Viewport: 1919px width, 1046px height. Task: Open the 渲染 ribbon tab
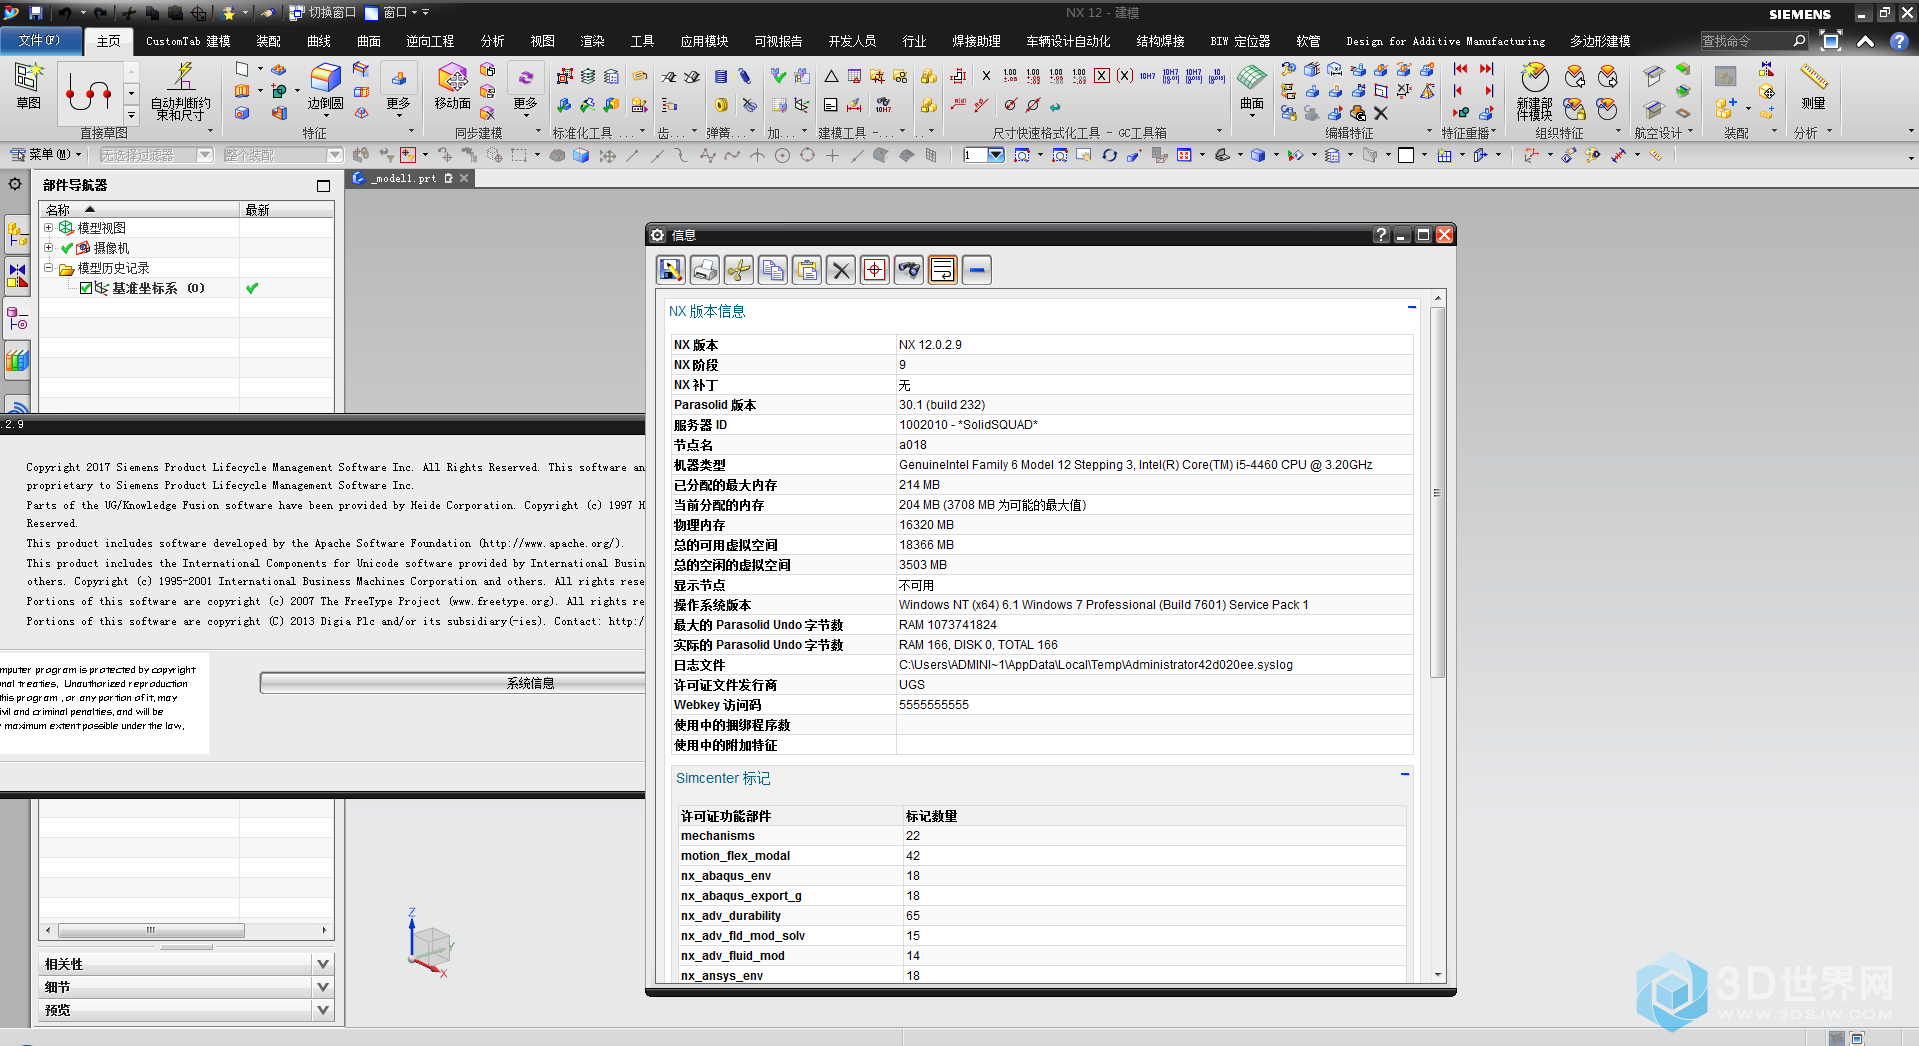coord(592,41)
